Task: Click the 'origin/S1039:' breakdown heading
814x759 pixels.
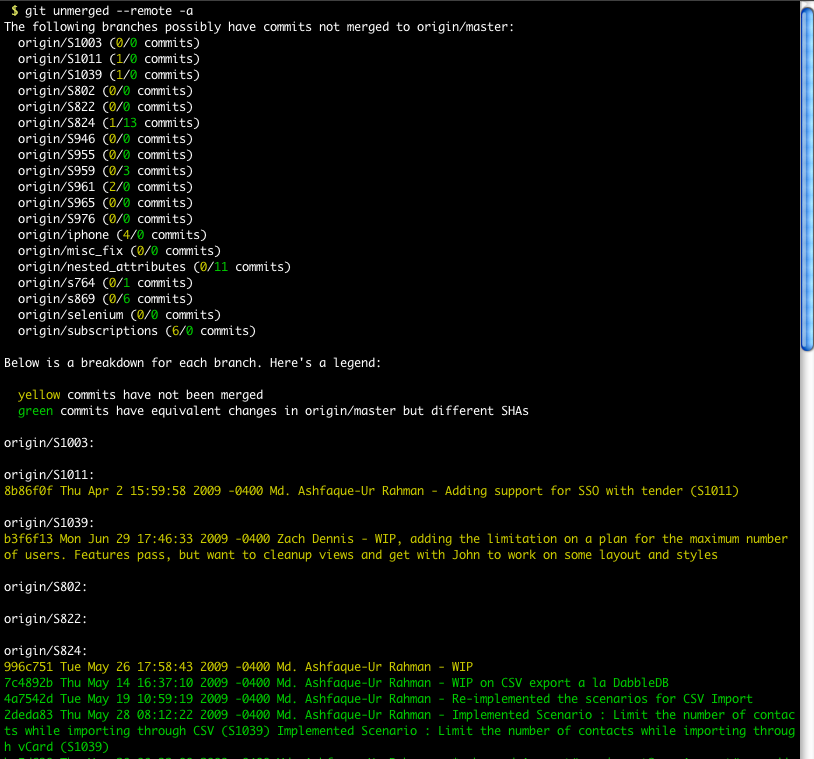Action: (x=49, y=523)
